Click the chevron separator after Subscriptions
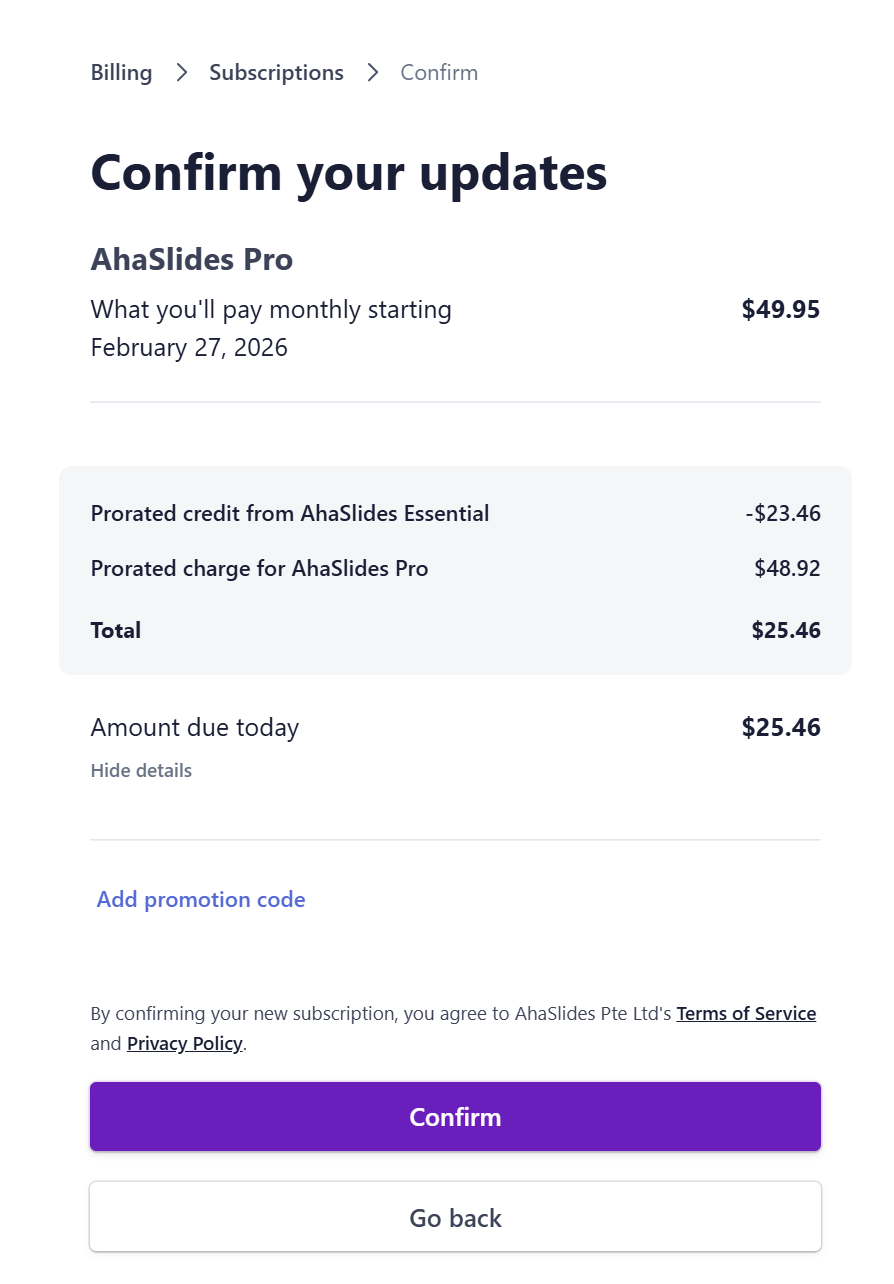 point(372,73)
